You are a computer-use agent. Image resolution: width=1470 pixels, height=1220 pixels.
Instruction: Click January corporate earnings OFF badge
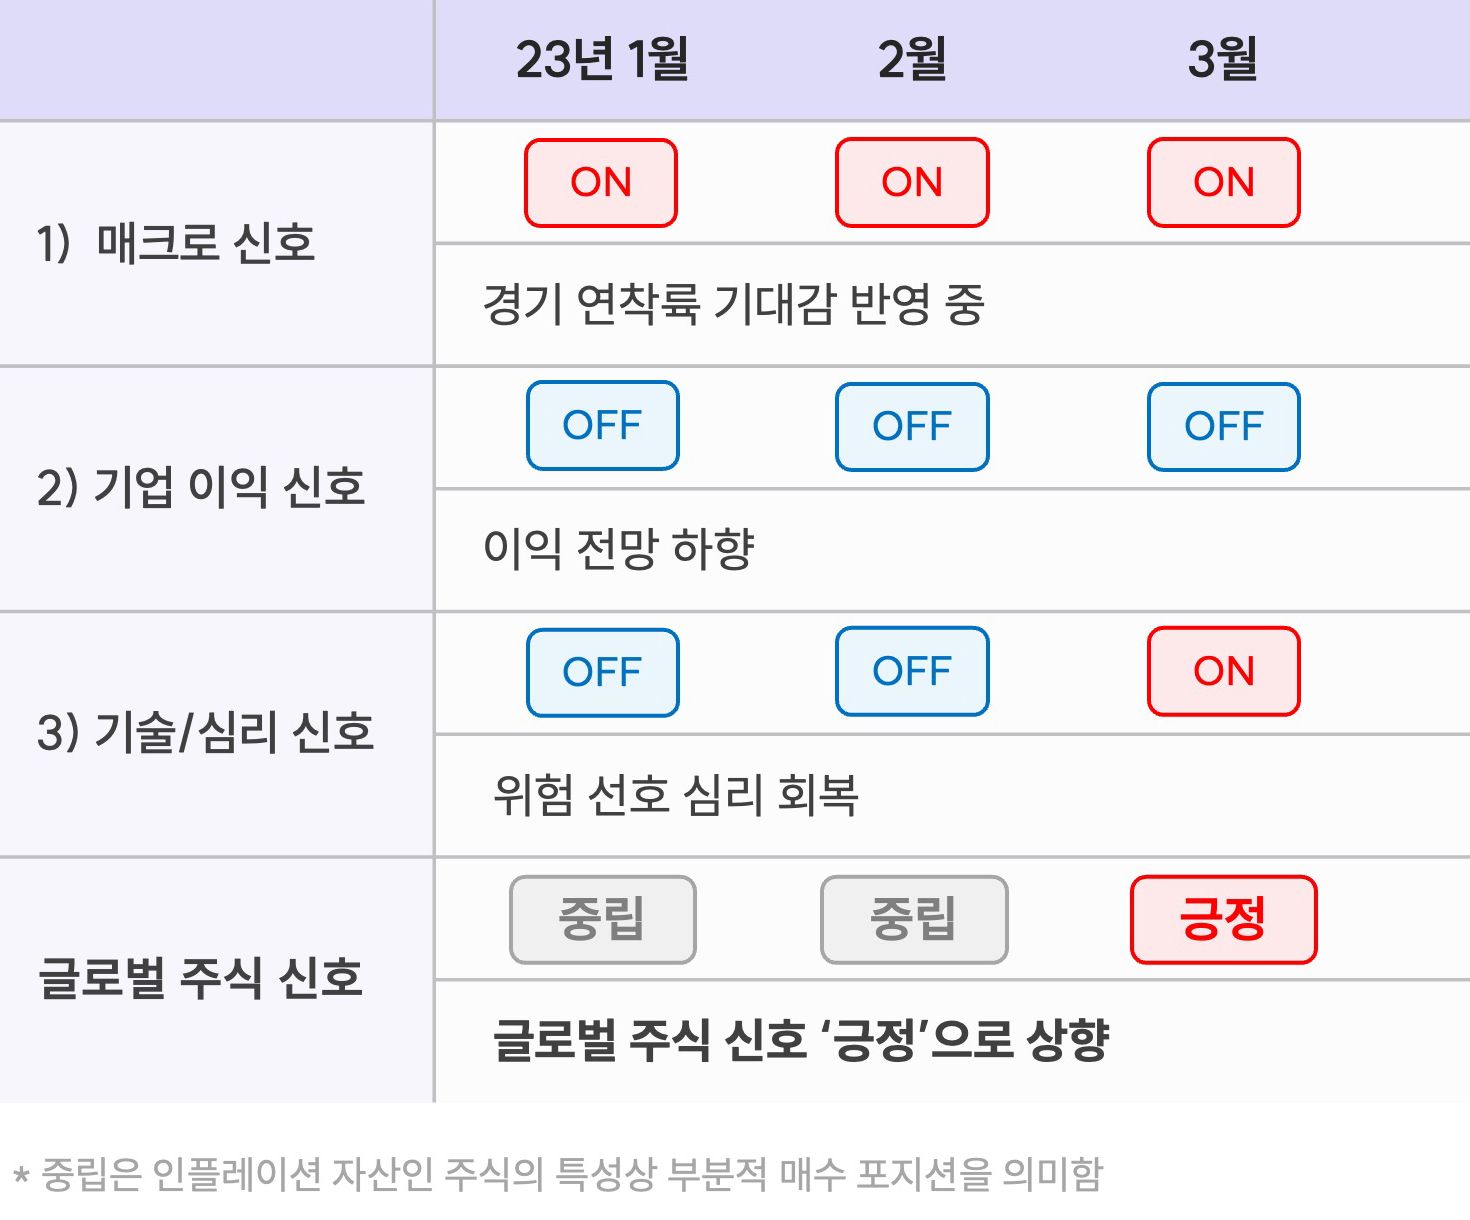(602, 426)
